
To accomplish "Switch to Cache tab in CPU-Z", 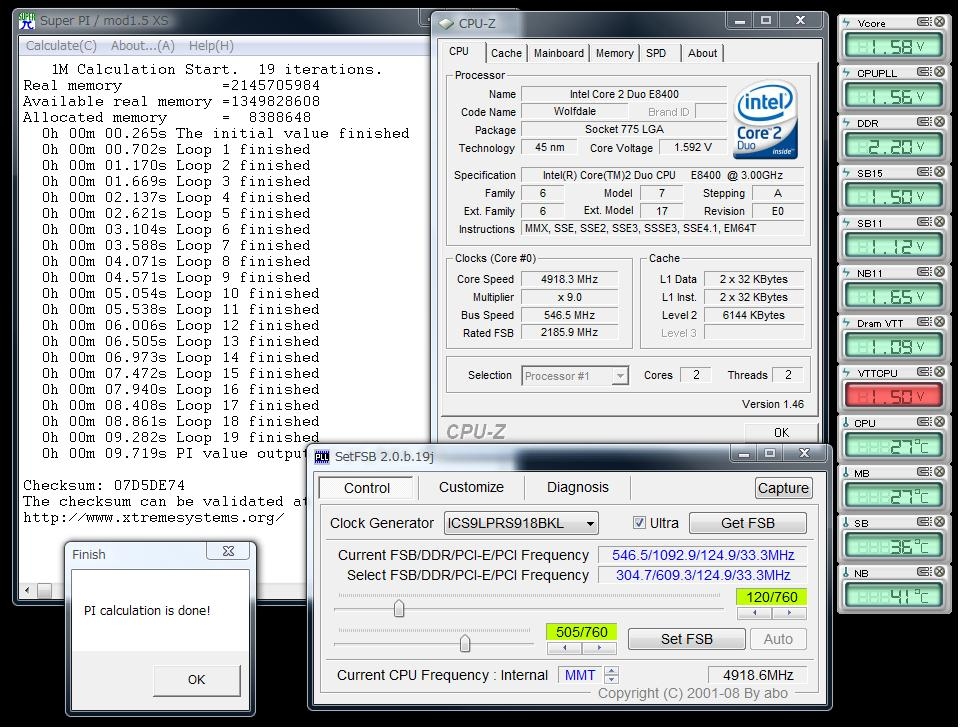I will 506,53.
